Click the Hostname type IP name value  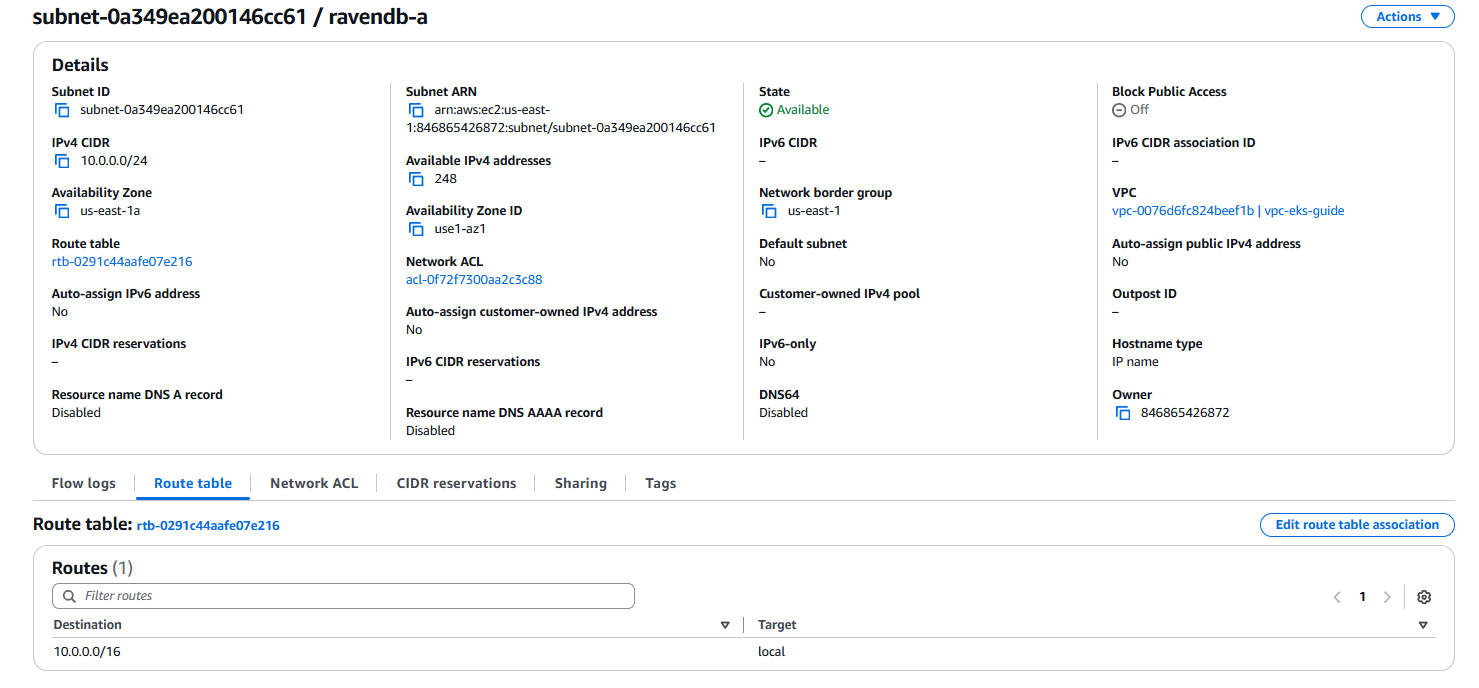1135,362
